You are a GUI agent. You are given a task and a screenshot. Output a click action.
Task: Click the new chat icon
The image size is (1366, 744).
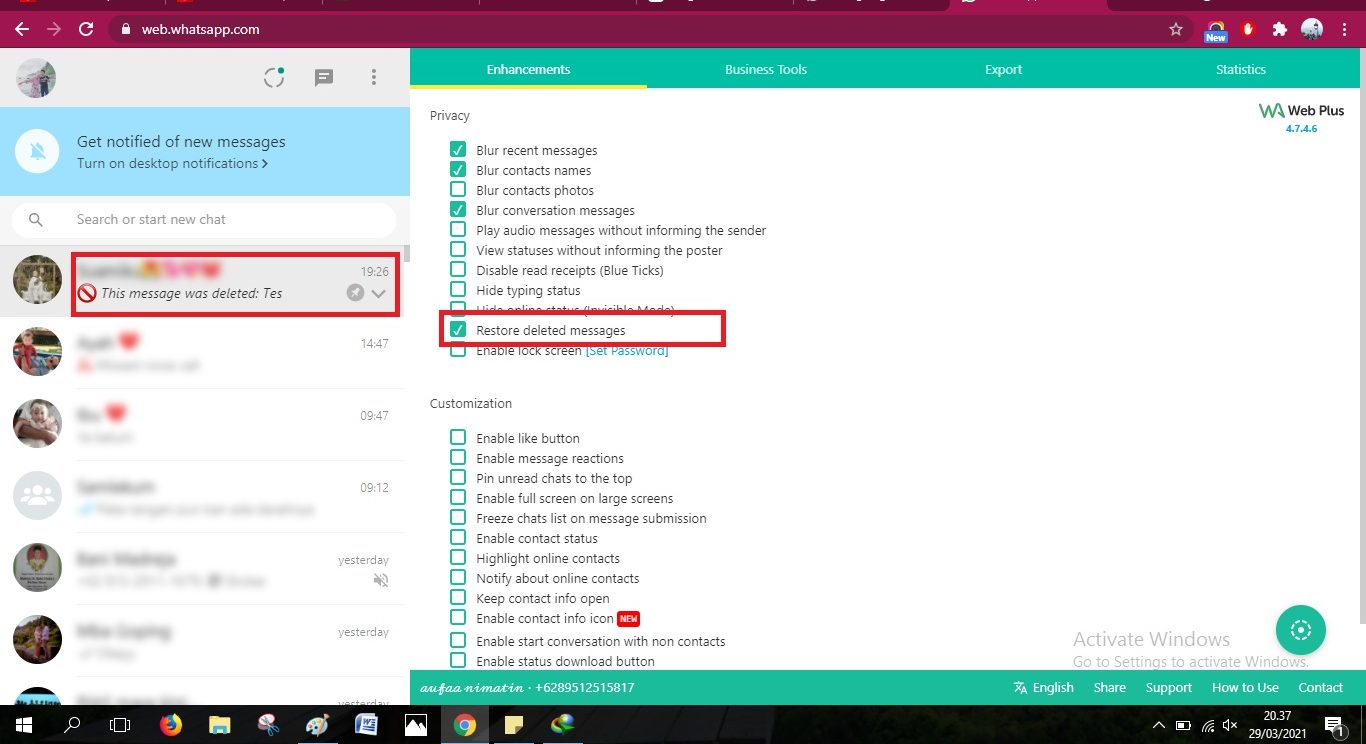pyautogui.click(x=323, y=77)
